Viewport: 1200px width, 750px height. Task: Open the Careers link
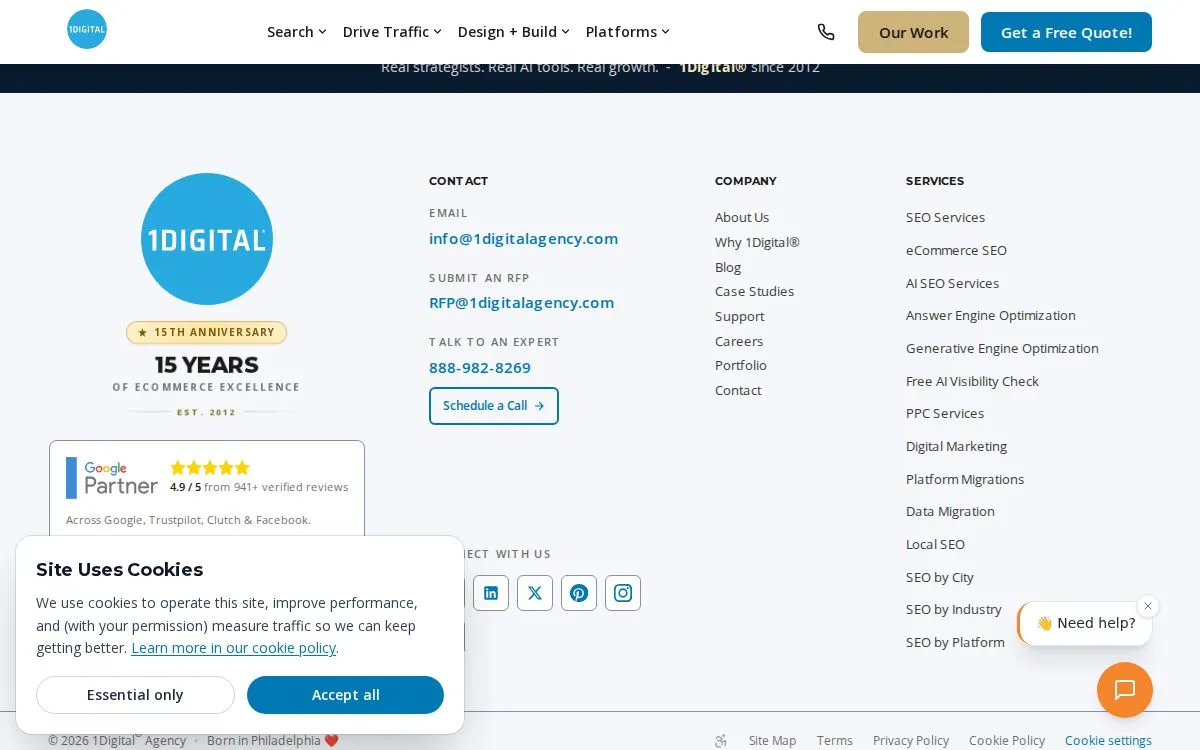coord(739,342)
